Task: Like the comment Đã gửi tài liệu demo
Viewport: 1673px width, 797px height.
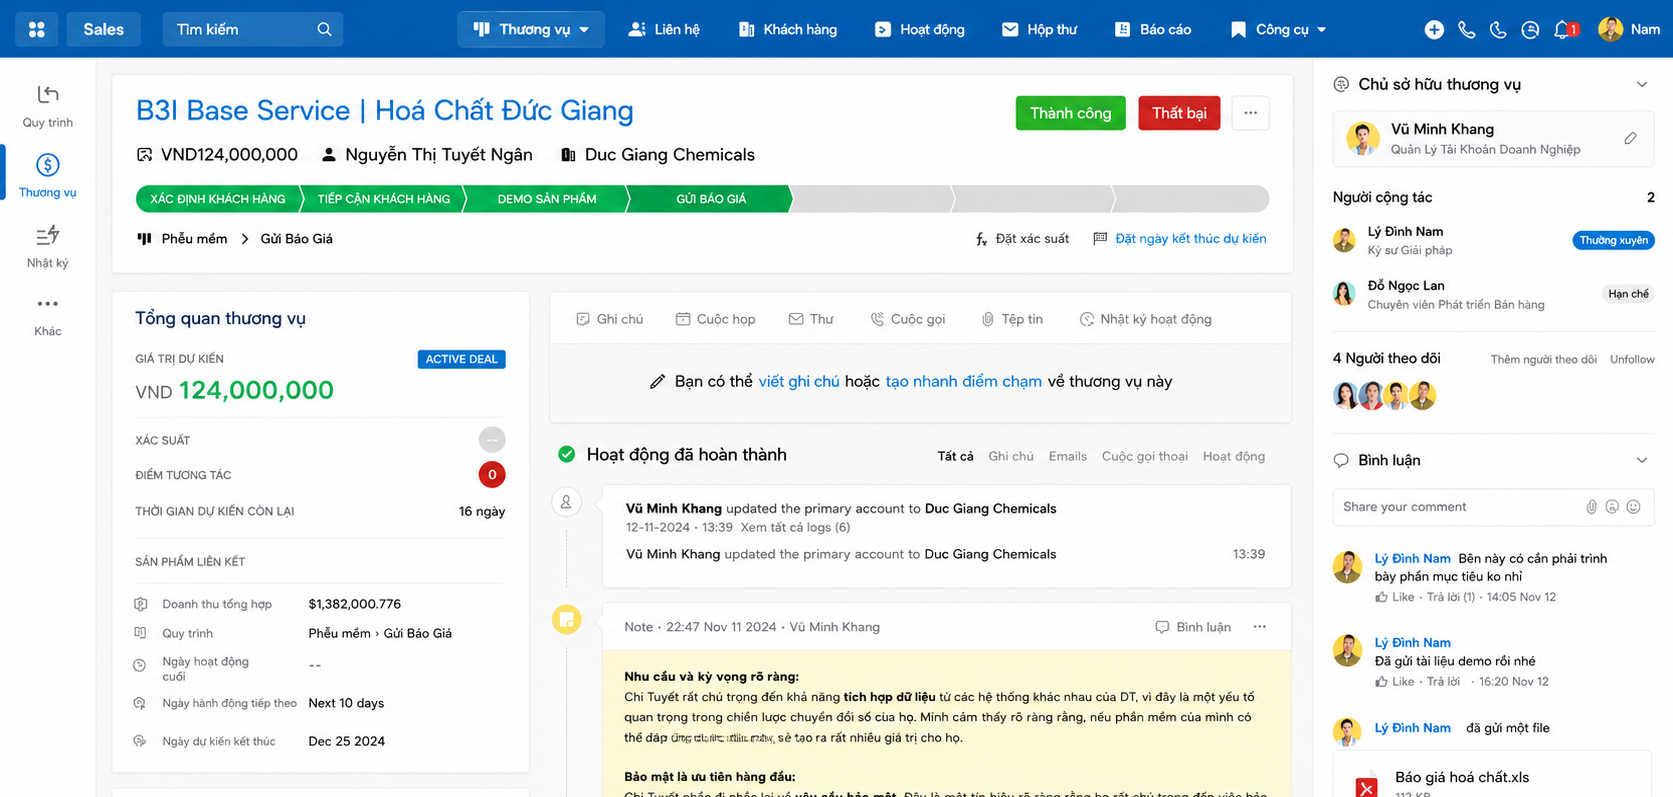Action: [1395, 682]
